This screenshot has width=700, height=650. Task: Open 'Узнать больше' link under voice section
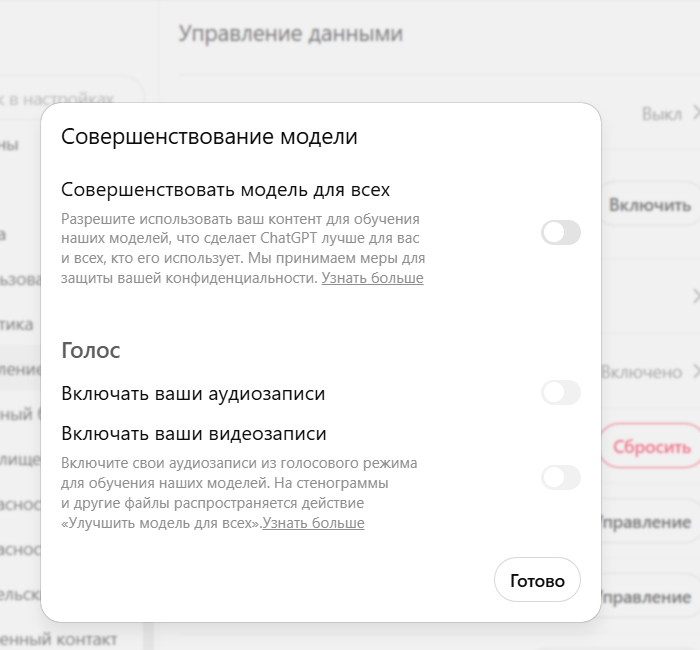click(313, 523)
